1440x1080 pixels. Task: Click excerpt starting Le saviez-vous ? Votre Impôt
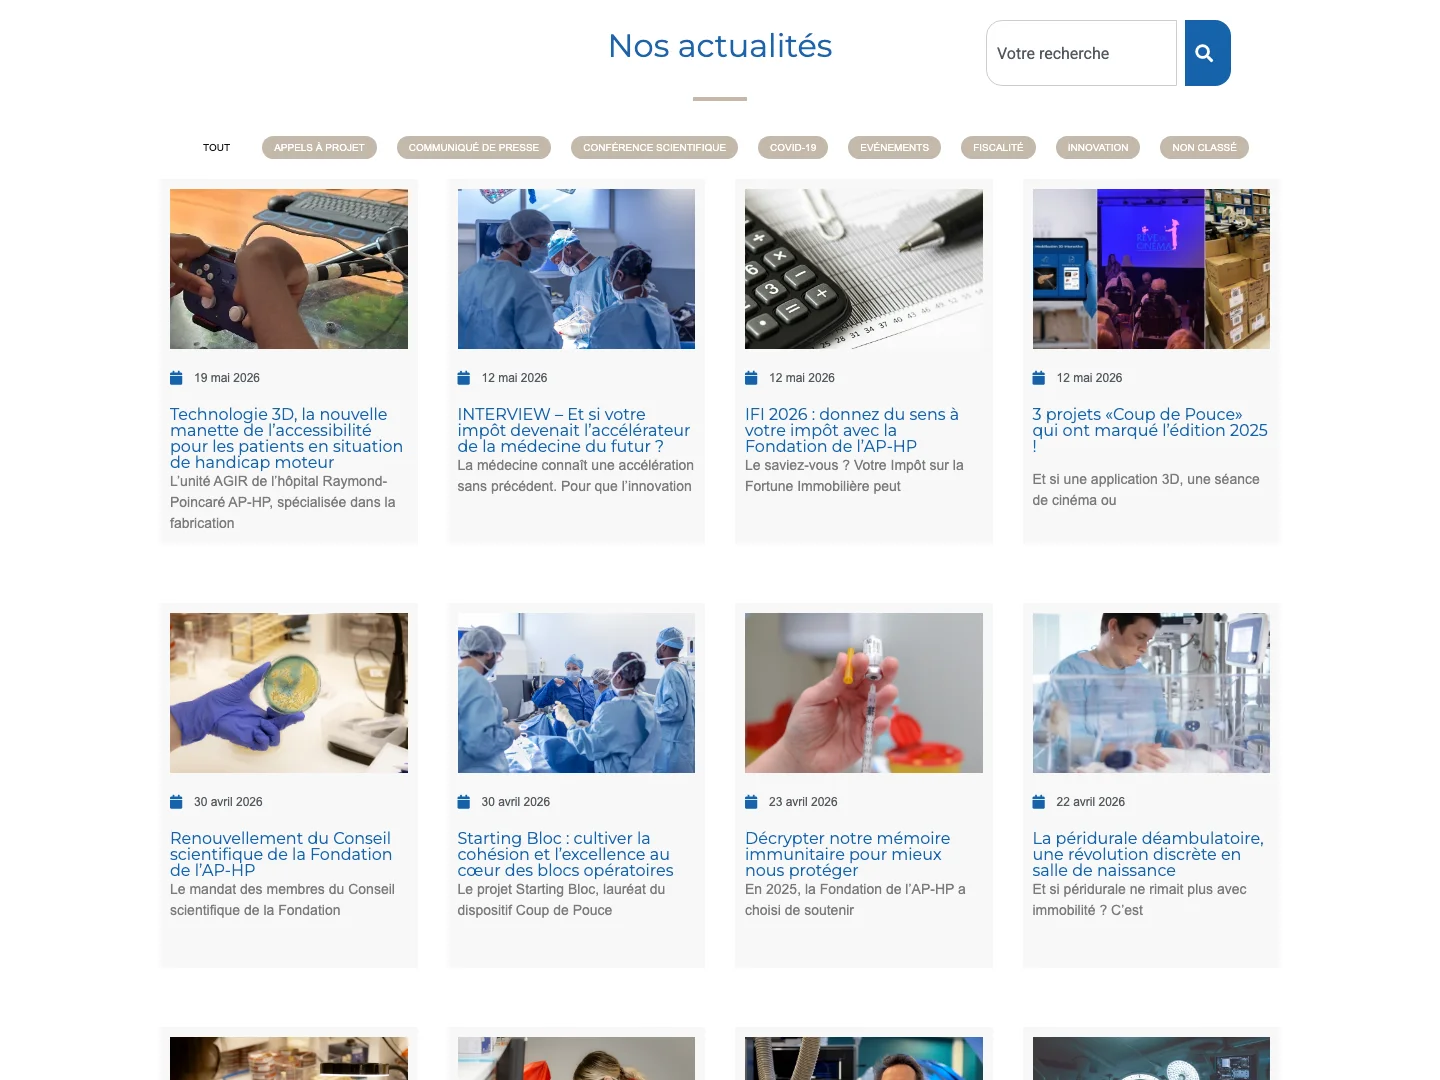(855, 476)
